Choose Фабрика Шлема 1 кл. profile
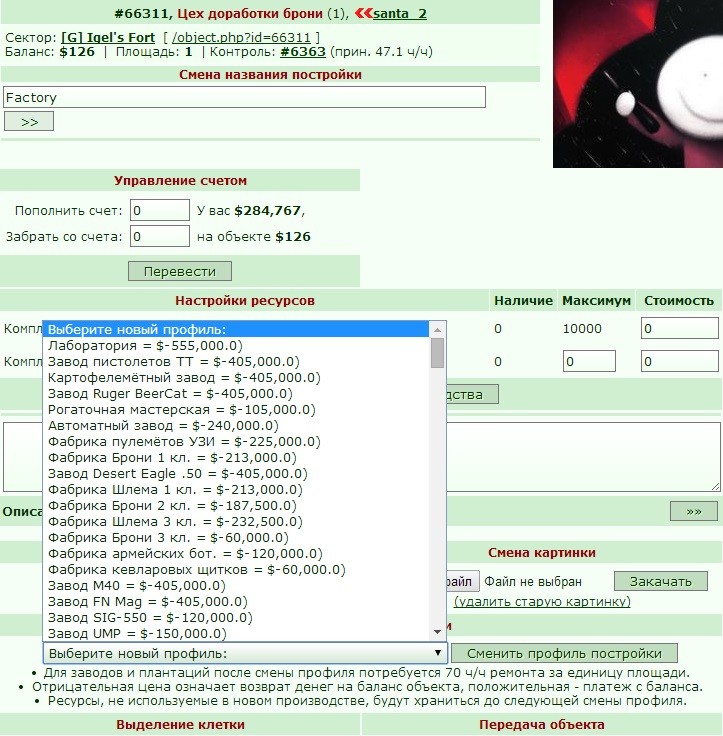The image size is (723, 736). pos(236,490)
